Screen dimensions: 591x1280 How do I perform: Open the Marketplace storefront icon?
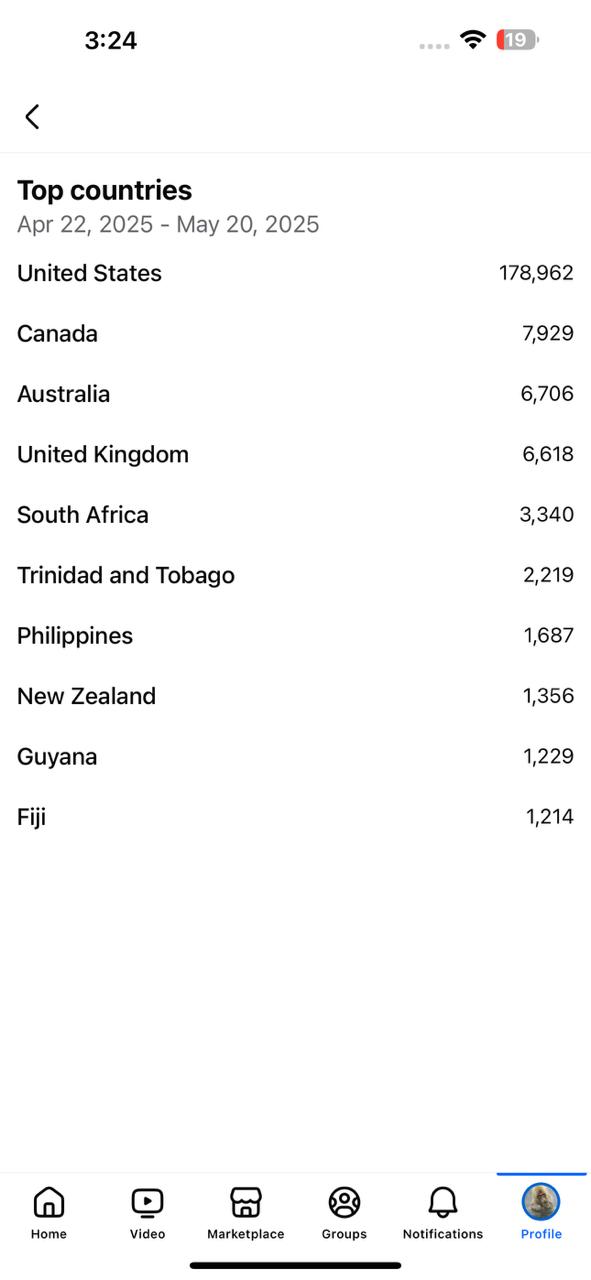(x=245, y=1201)
